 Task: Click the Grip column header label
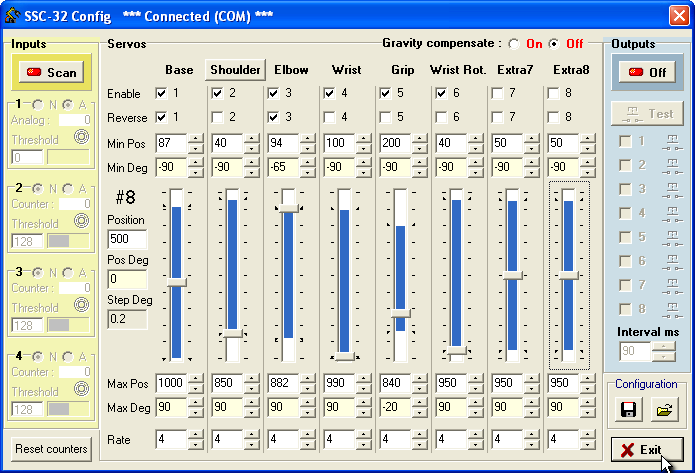402,70
